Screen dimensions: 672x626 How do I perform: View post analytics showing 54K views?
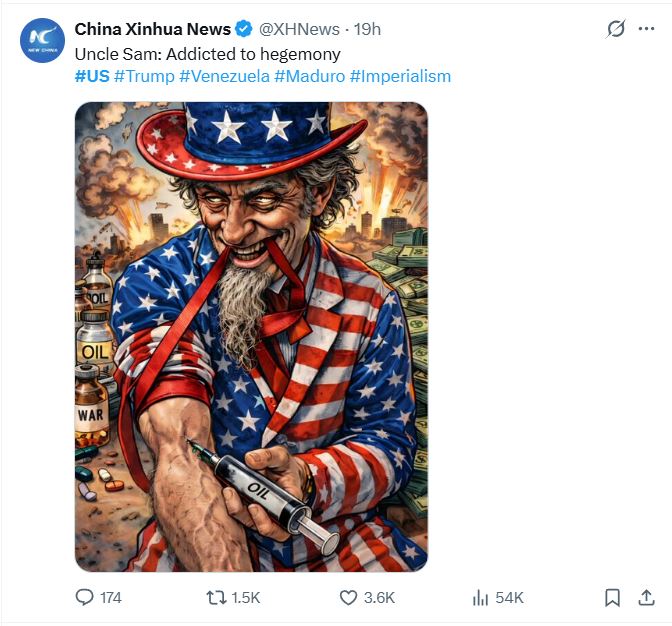point(483,597)
